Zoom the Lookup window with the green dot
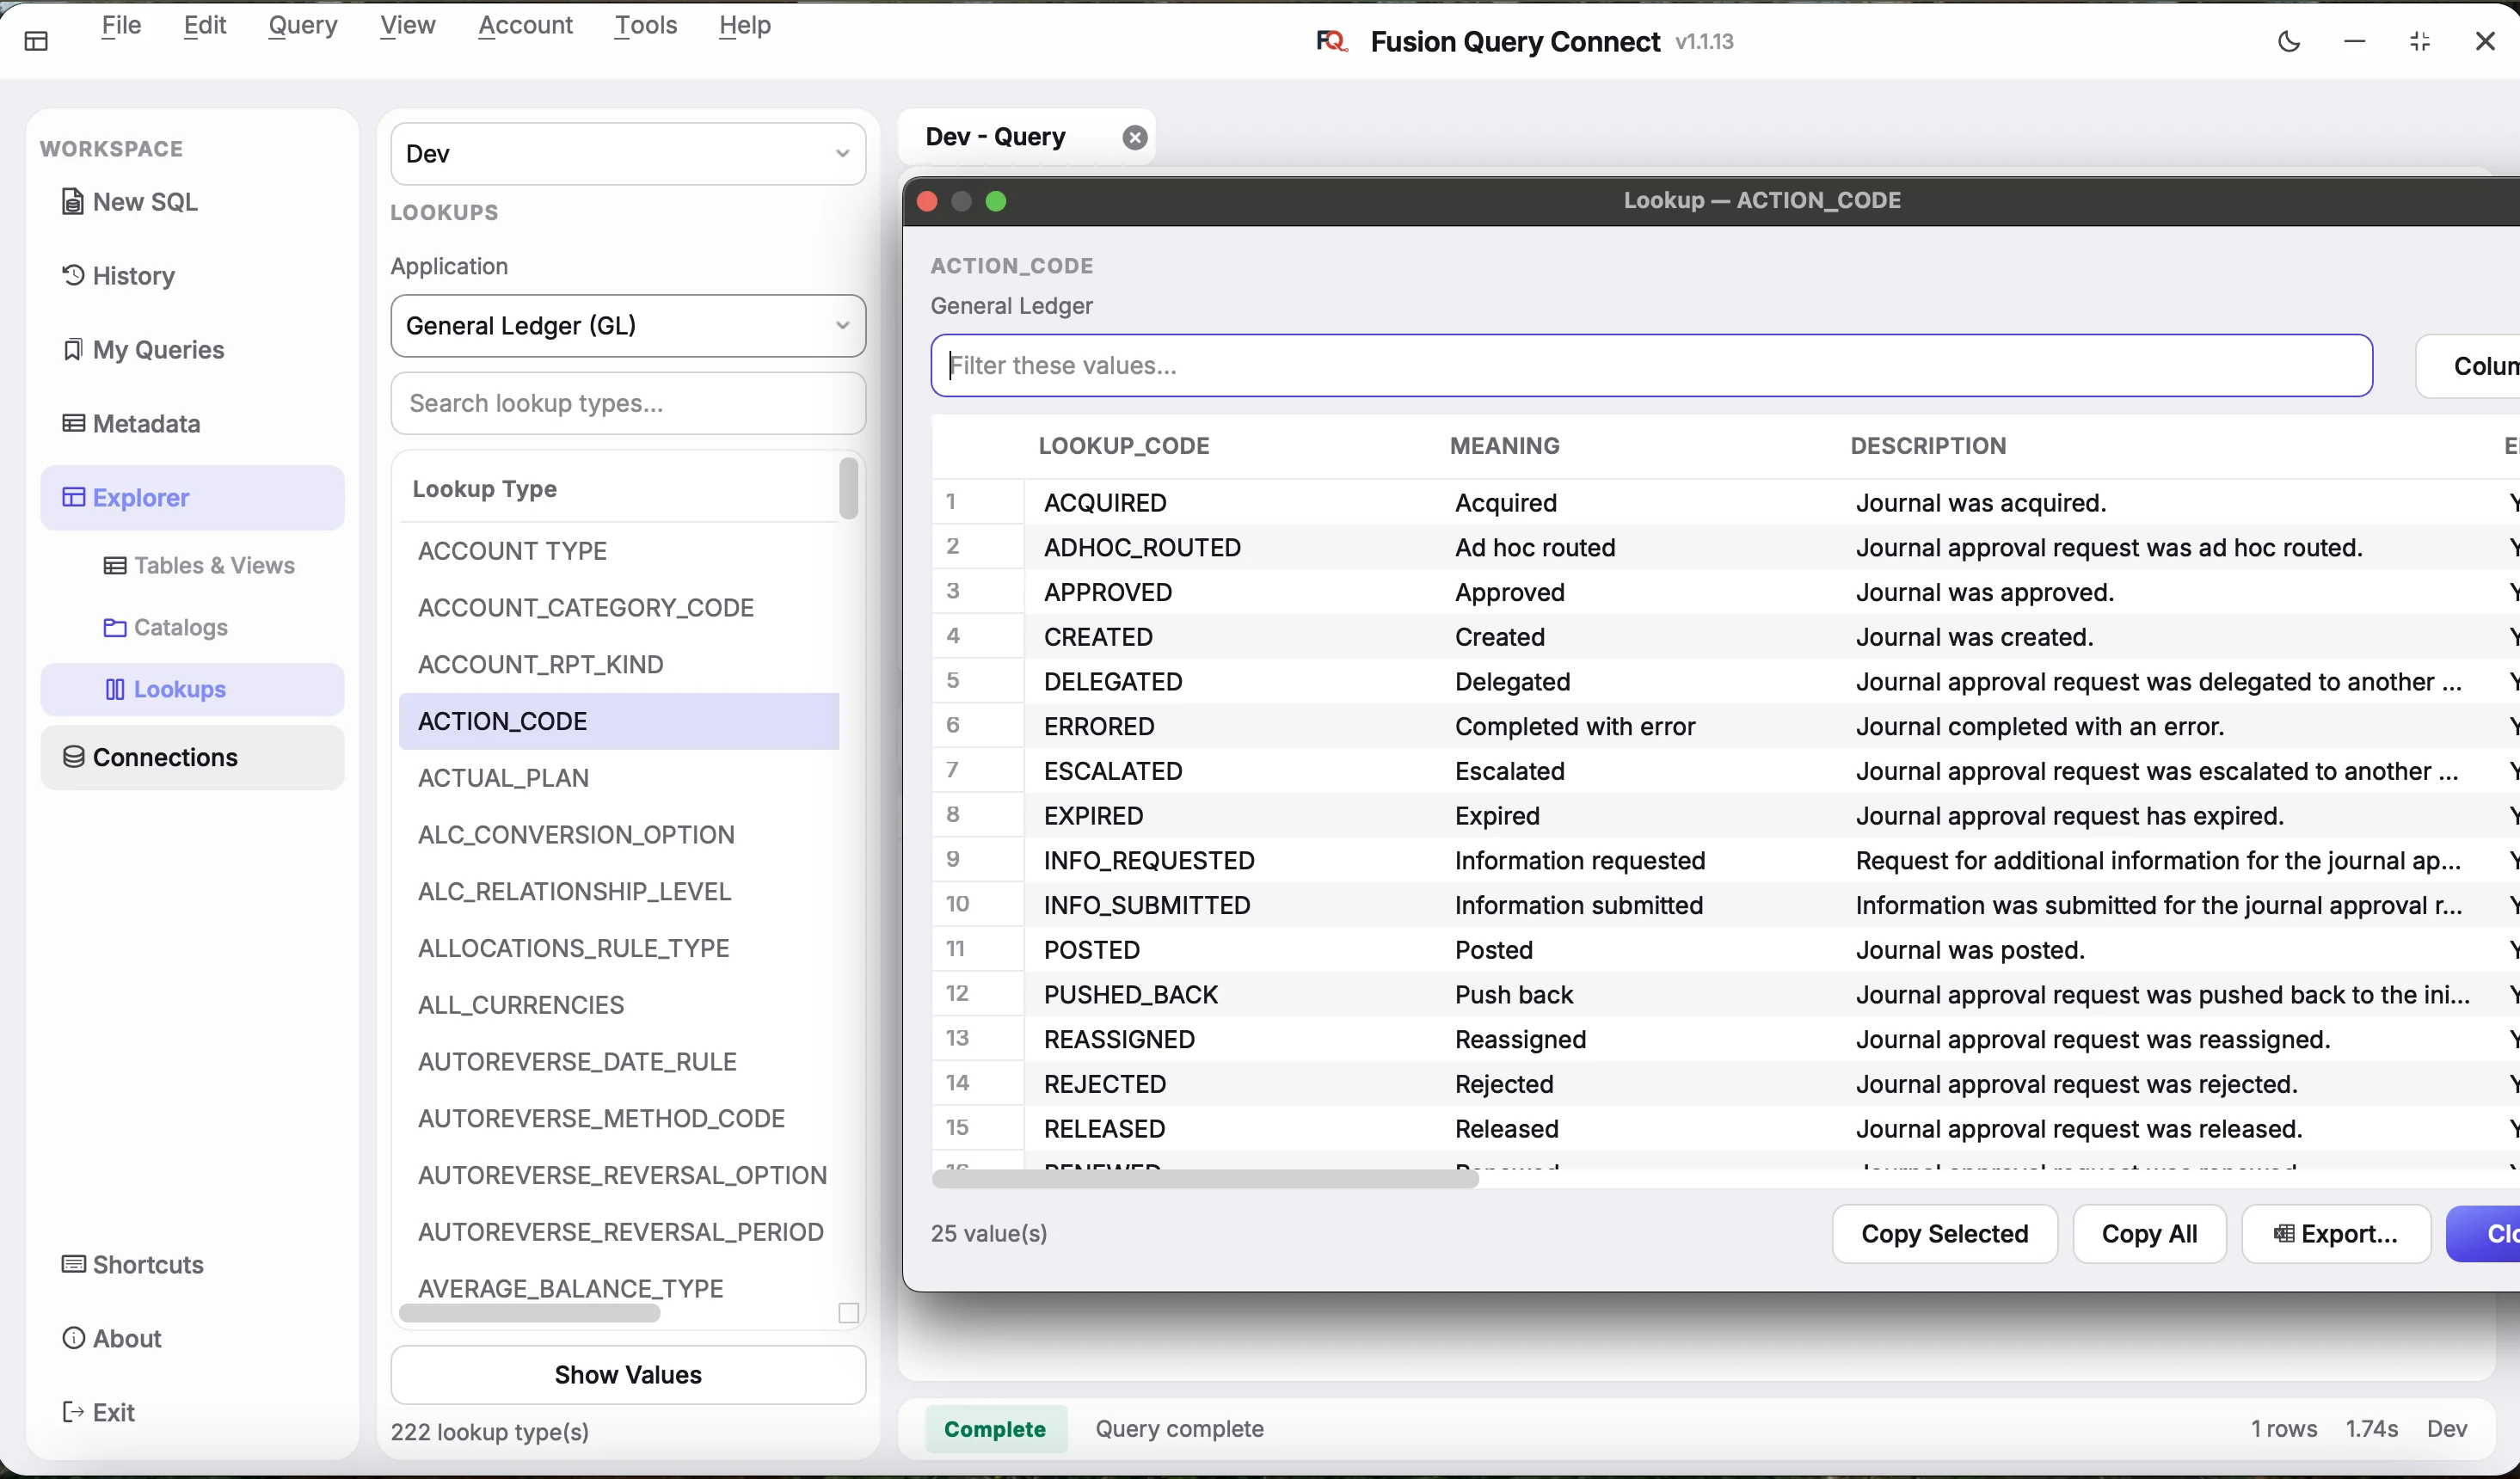2520x1479 pixels. pos(996,201)
